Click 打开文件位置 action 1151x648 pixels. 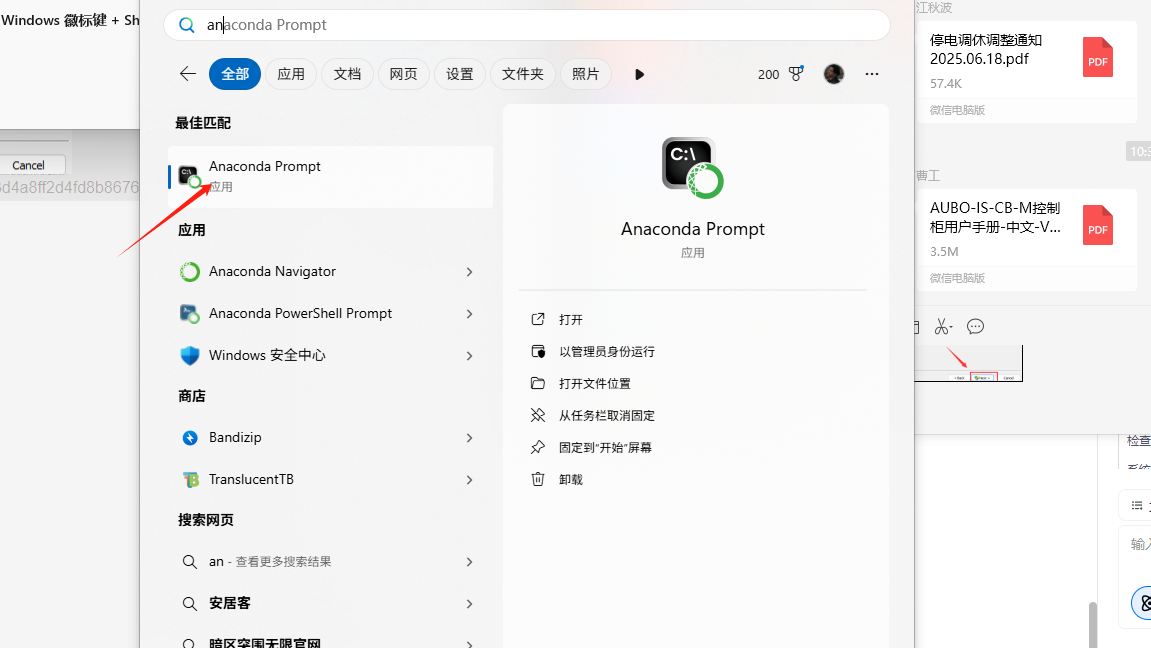595,383
